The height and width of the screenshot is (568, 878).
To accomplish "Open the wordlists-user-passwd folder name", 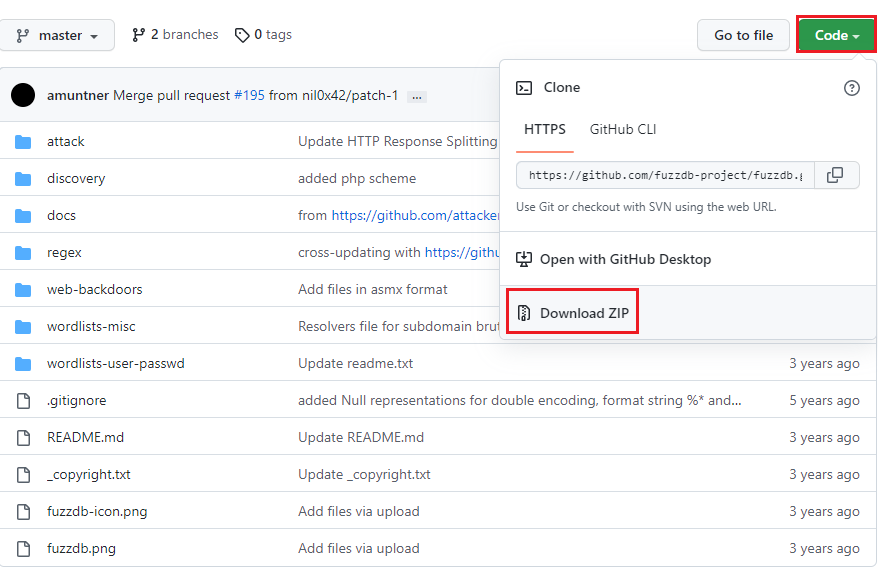I will (116, 363).
